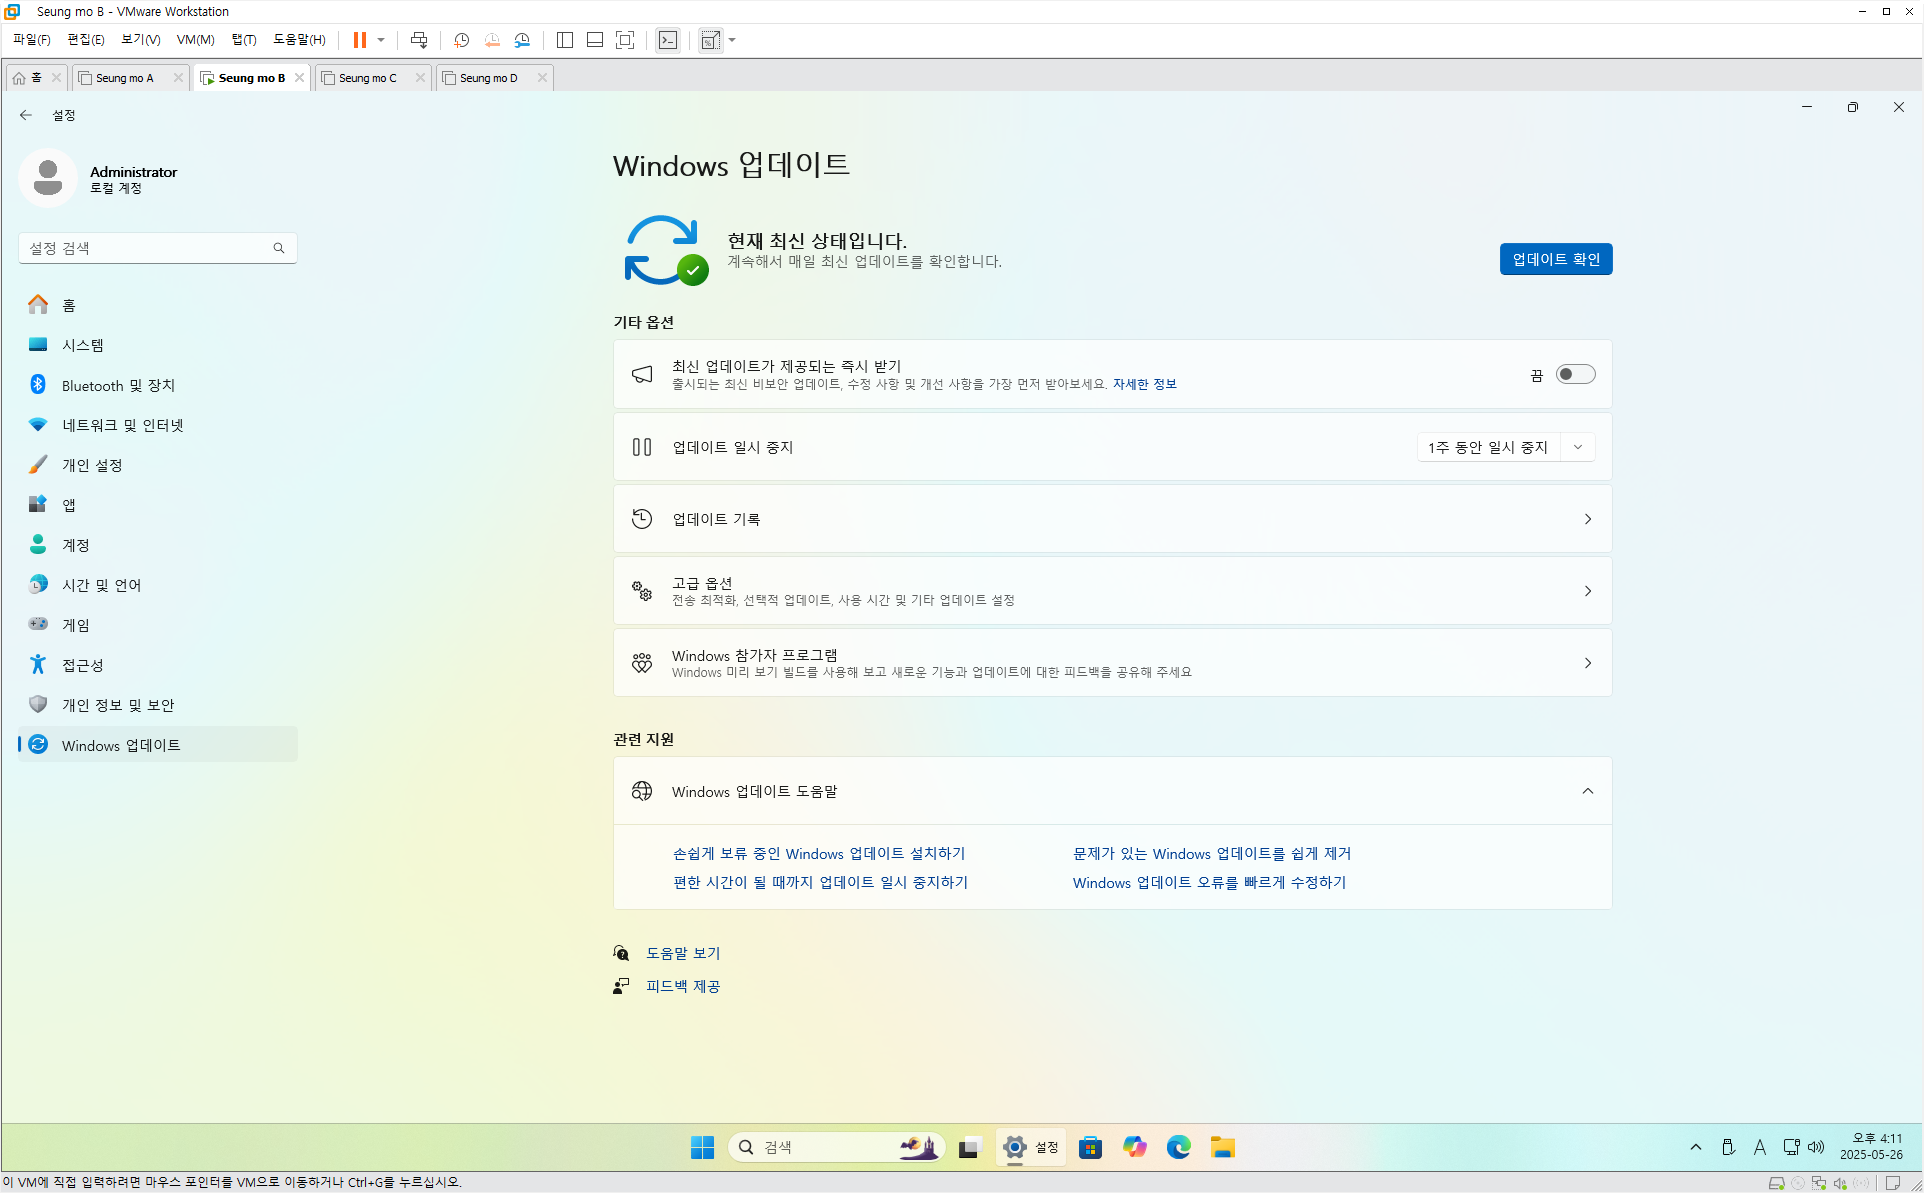
Task: Toggle 최신 업데이트 즉시 받기 switch
Action: (x=1575, y=374)
